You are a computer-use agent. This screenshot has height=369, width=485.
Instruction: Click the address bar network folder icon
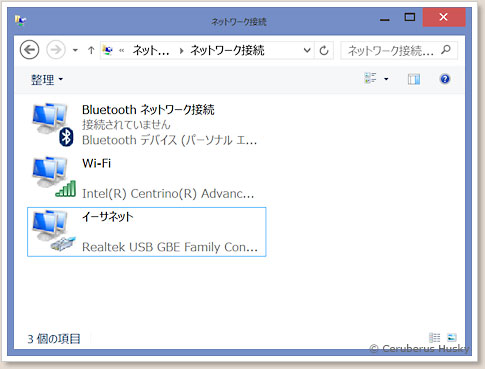[x=108, y=50]
